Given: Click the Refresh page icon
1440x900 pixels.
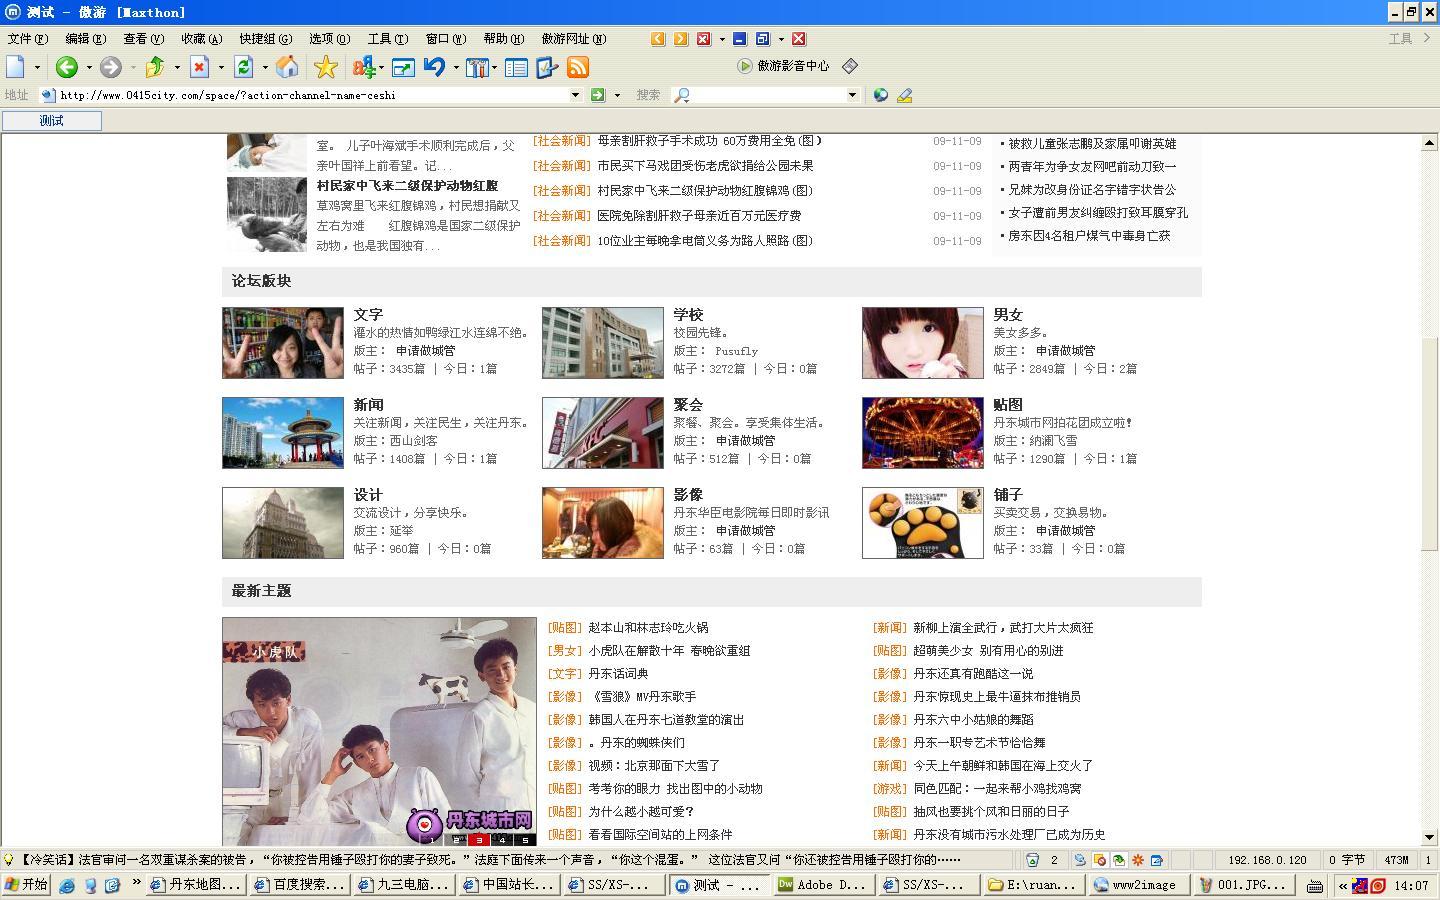Looking at the screenshot, I should click(243, 67).
